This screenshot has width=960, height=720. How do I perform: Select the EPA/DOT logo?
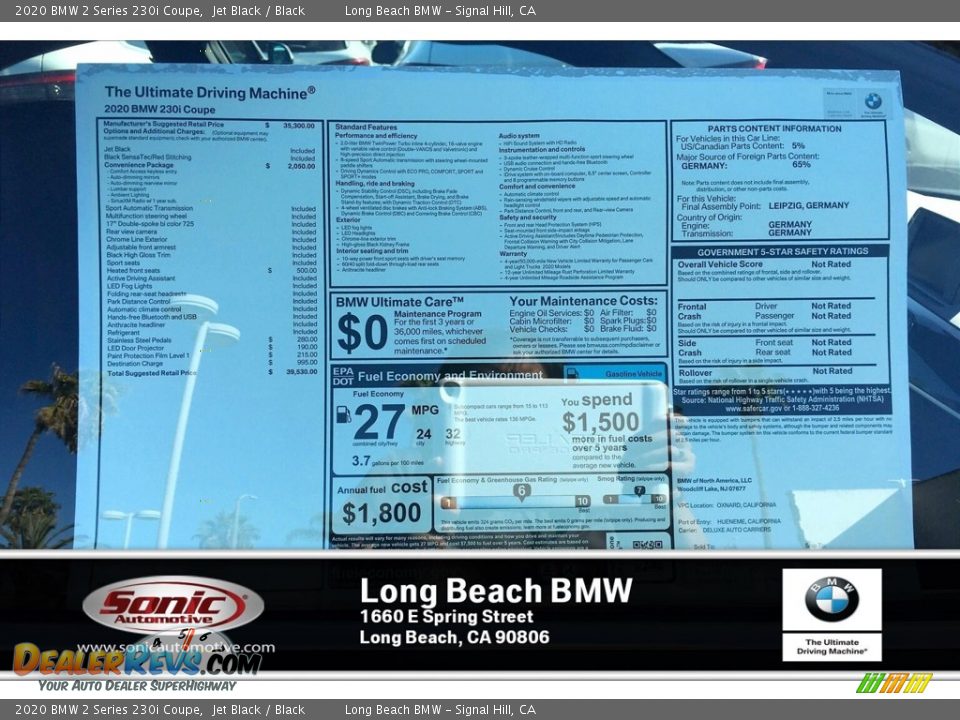click(x=345, y=376)
